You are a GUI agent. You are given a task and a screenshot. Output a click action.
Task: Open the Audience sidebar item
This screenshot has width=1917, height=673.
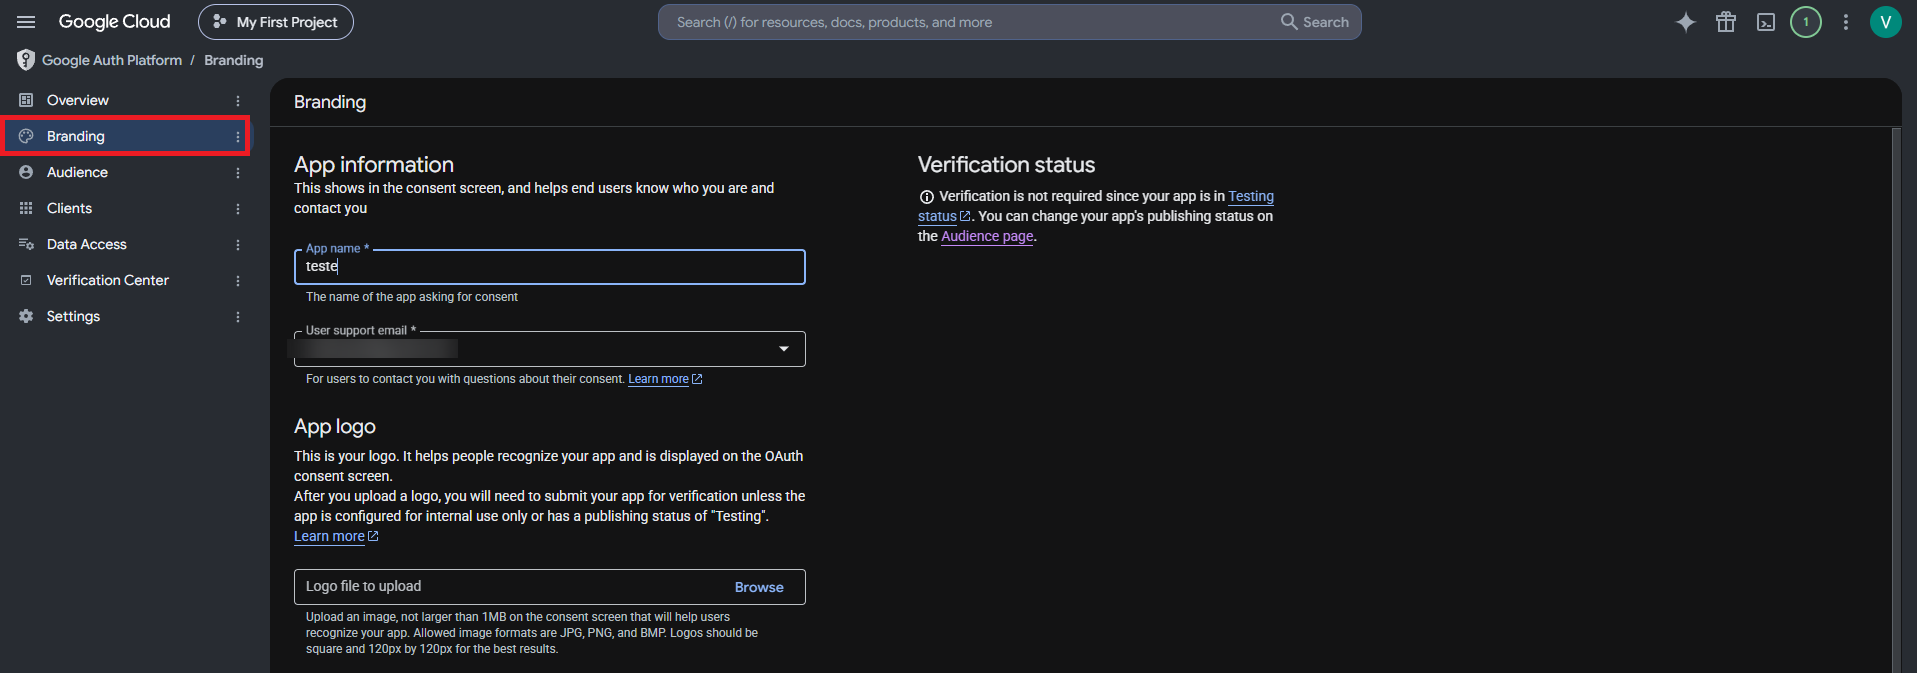[126, 172]
